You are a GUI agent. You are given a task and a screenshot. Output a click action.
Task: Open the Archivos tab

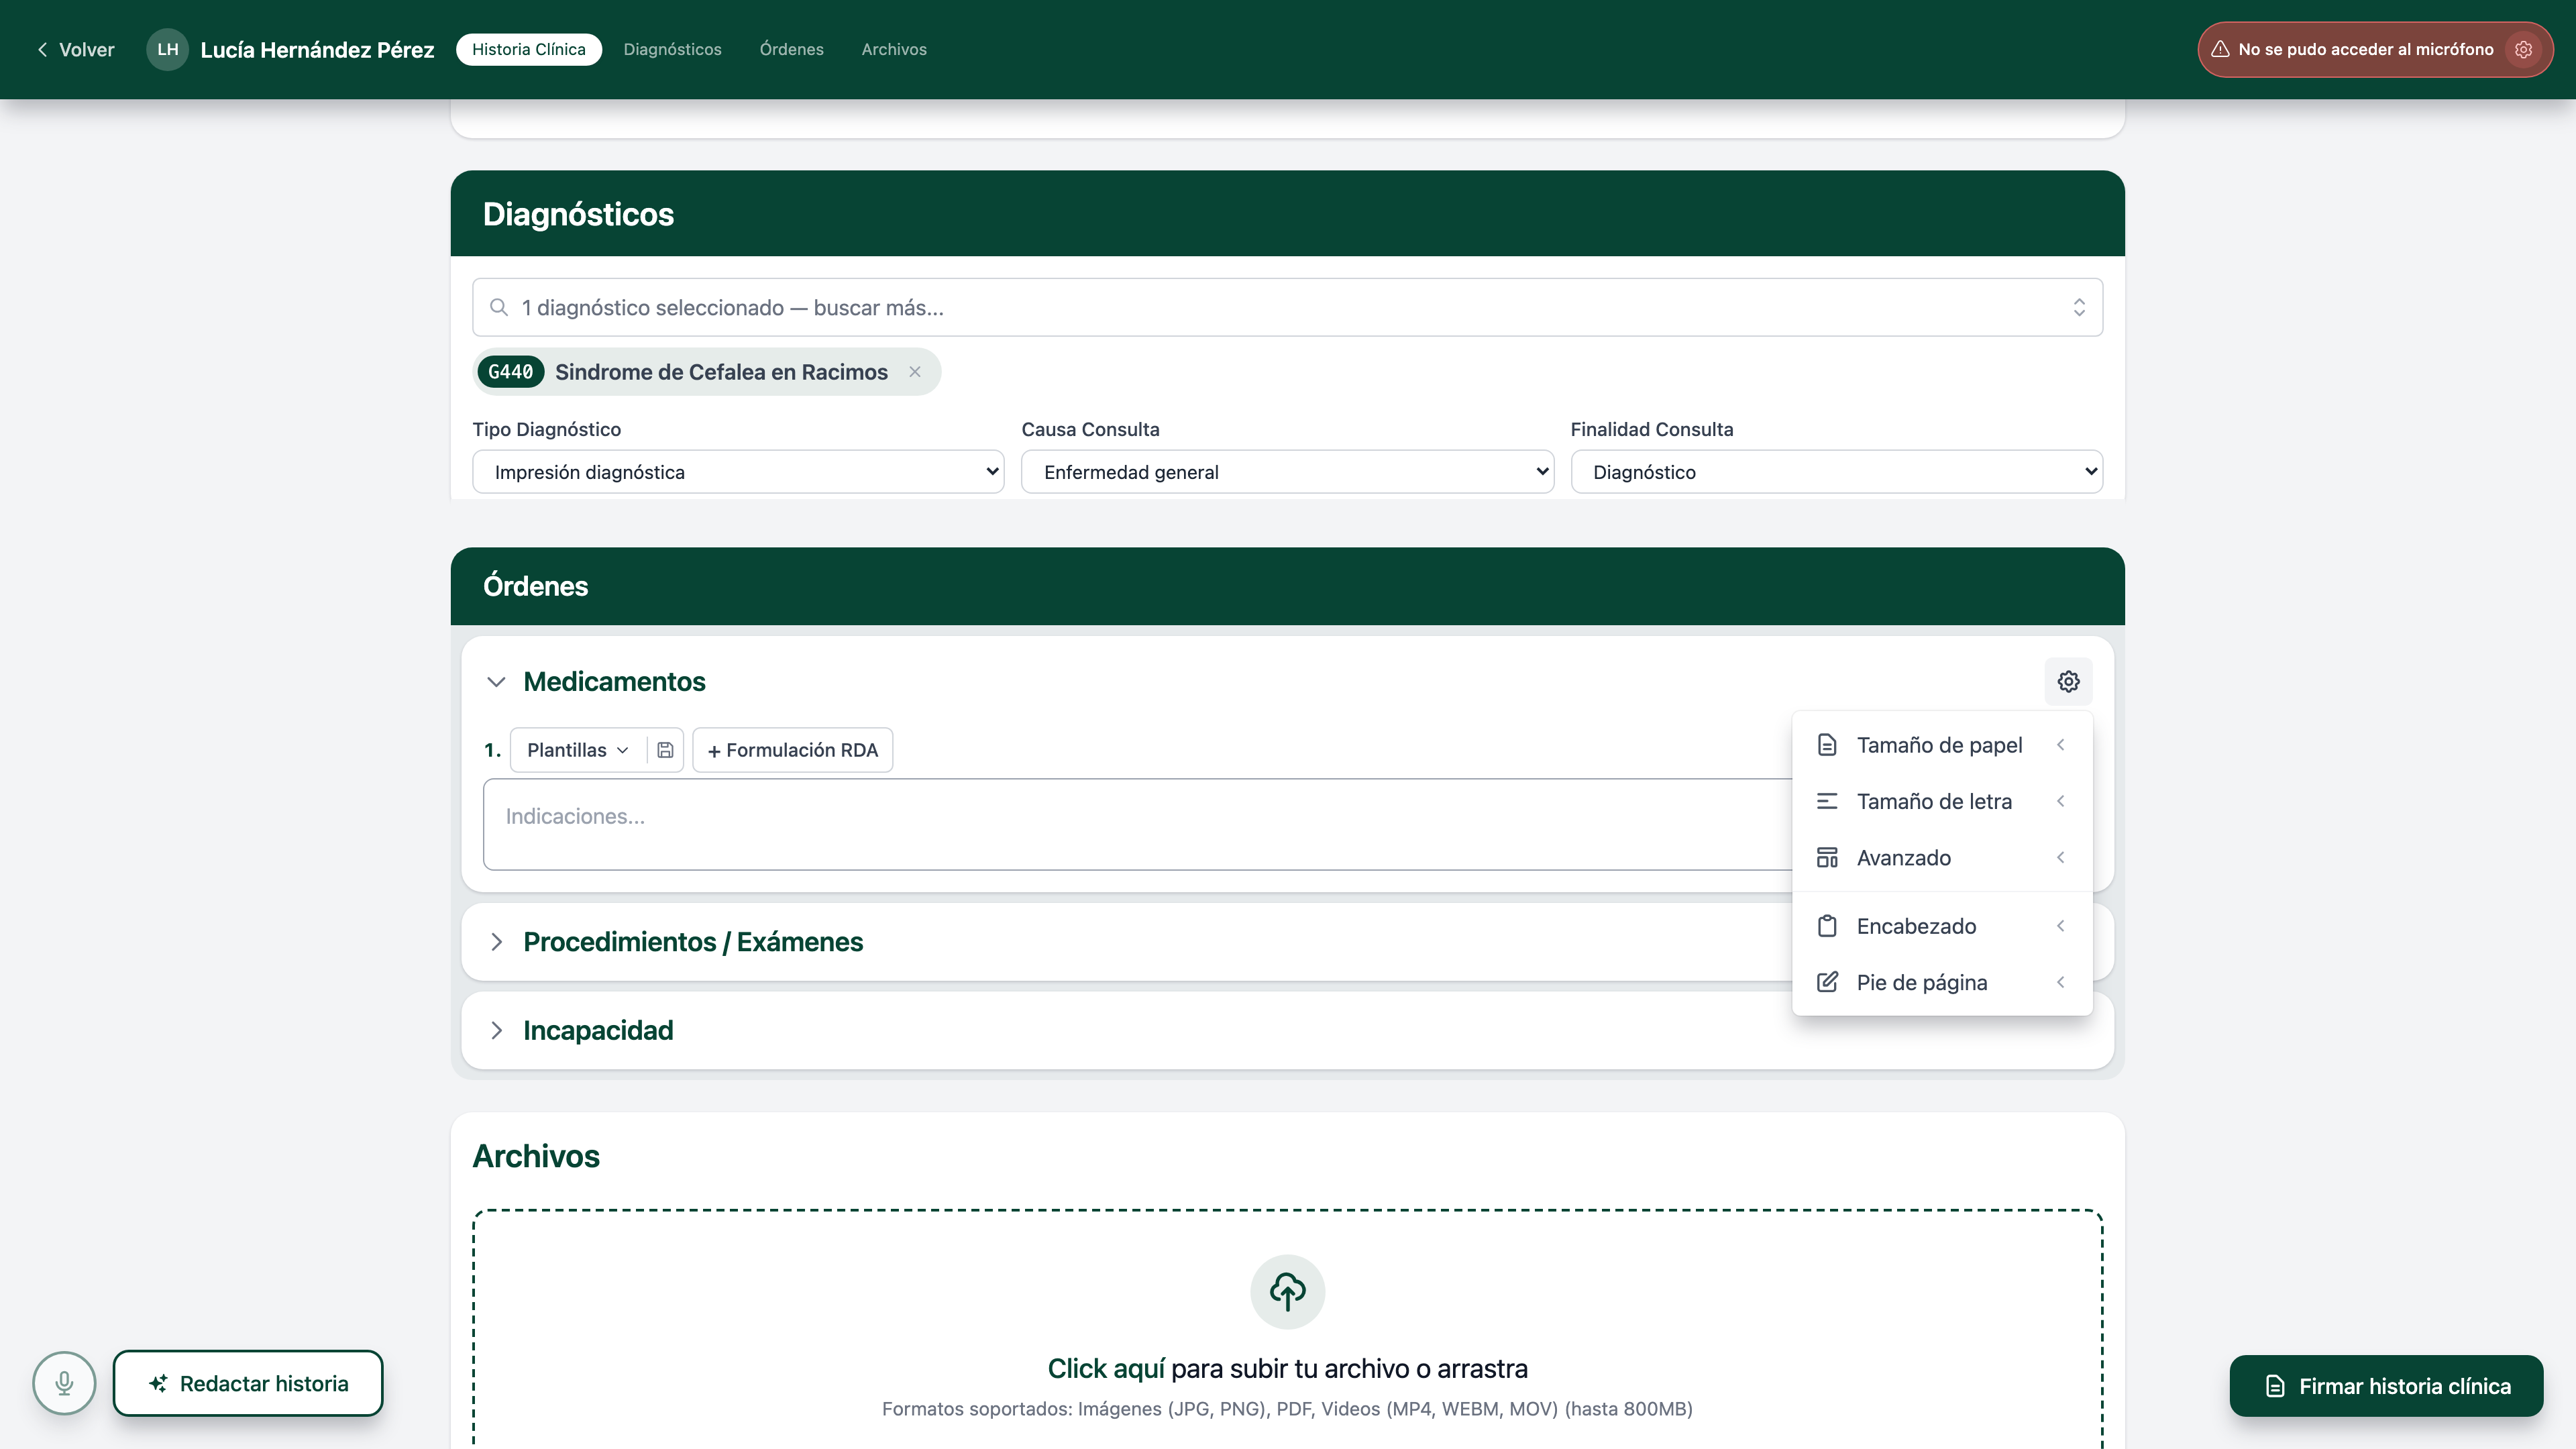pos(894,49)
